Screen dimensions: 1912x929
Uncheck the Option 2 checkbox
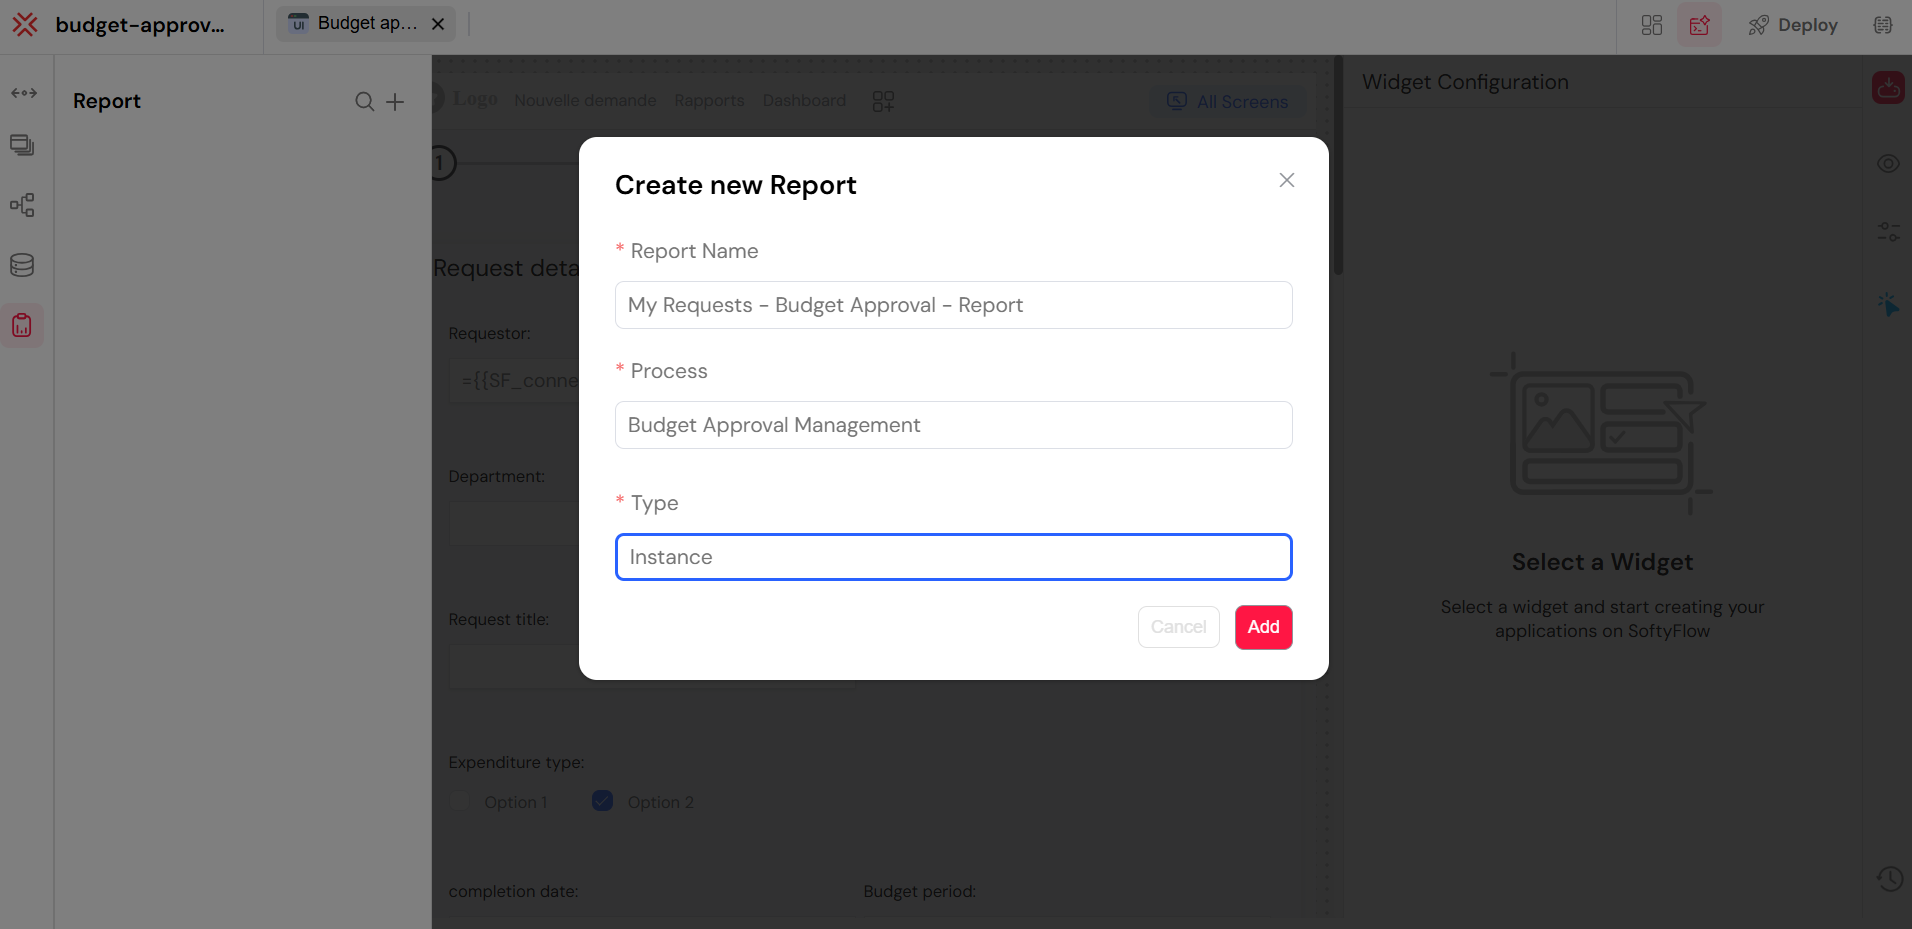[602, 801]
